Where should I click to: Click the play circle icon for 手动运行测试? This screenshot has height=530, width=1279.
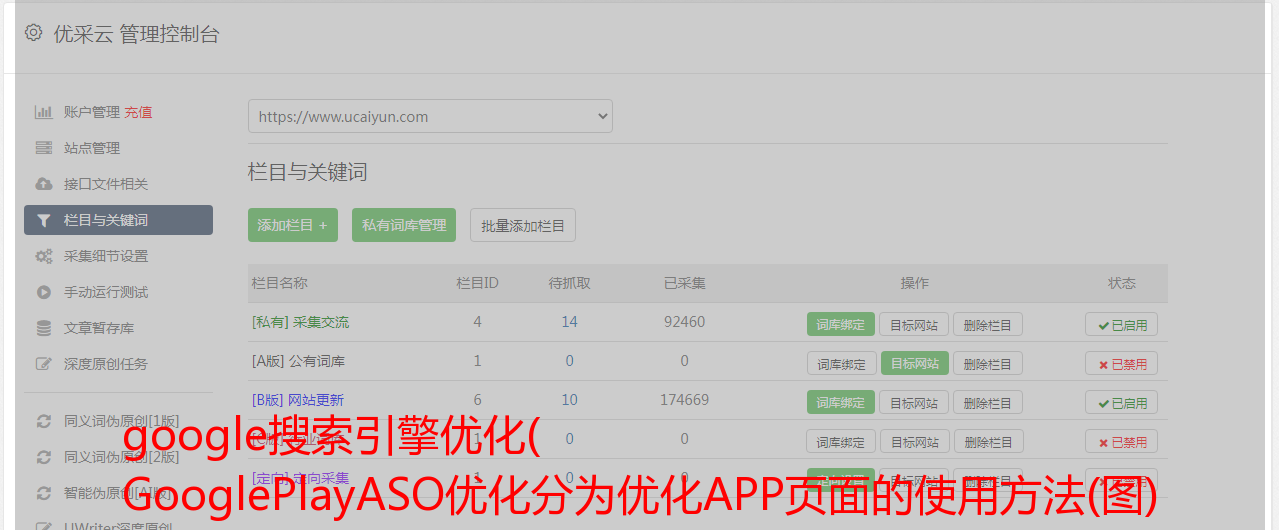(43, 292)
